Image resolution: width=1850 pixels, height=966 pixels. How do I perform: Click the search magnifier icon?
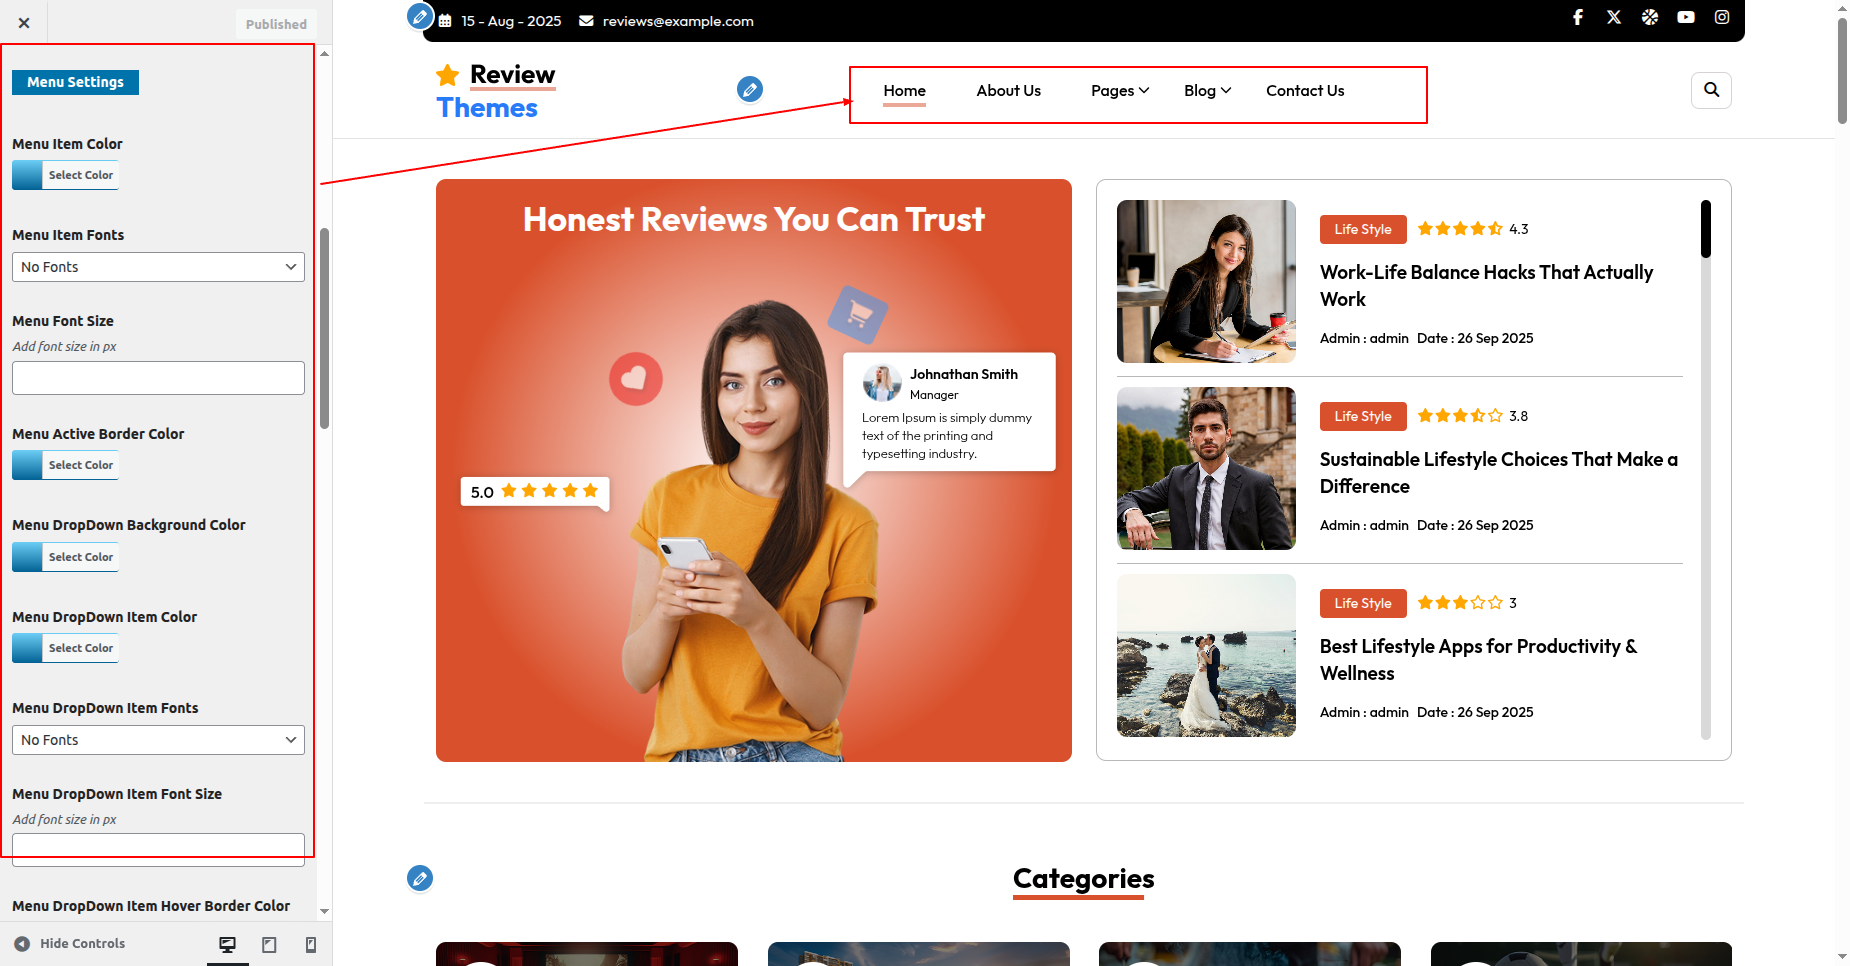point(1711,90)
